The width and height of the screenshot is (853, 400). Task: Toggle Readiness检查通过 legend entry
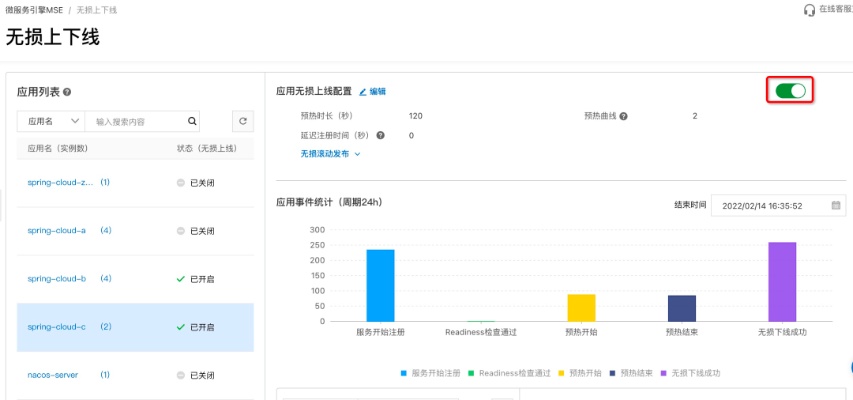[x=509, y=373]
